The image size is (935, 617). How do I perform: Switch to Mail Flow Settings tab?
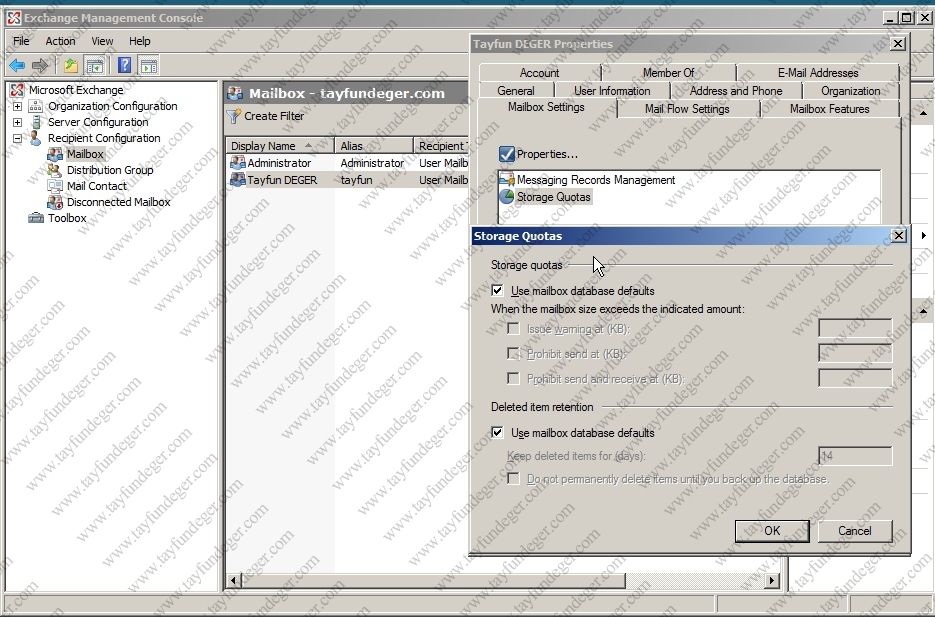pyautogui.click(x=687, y=109)
